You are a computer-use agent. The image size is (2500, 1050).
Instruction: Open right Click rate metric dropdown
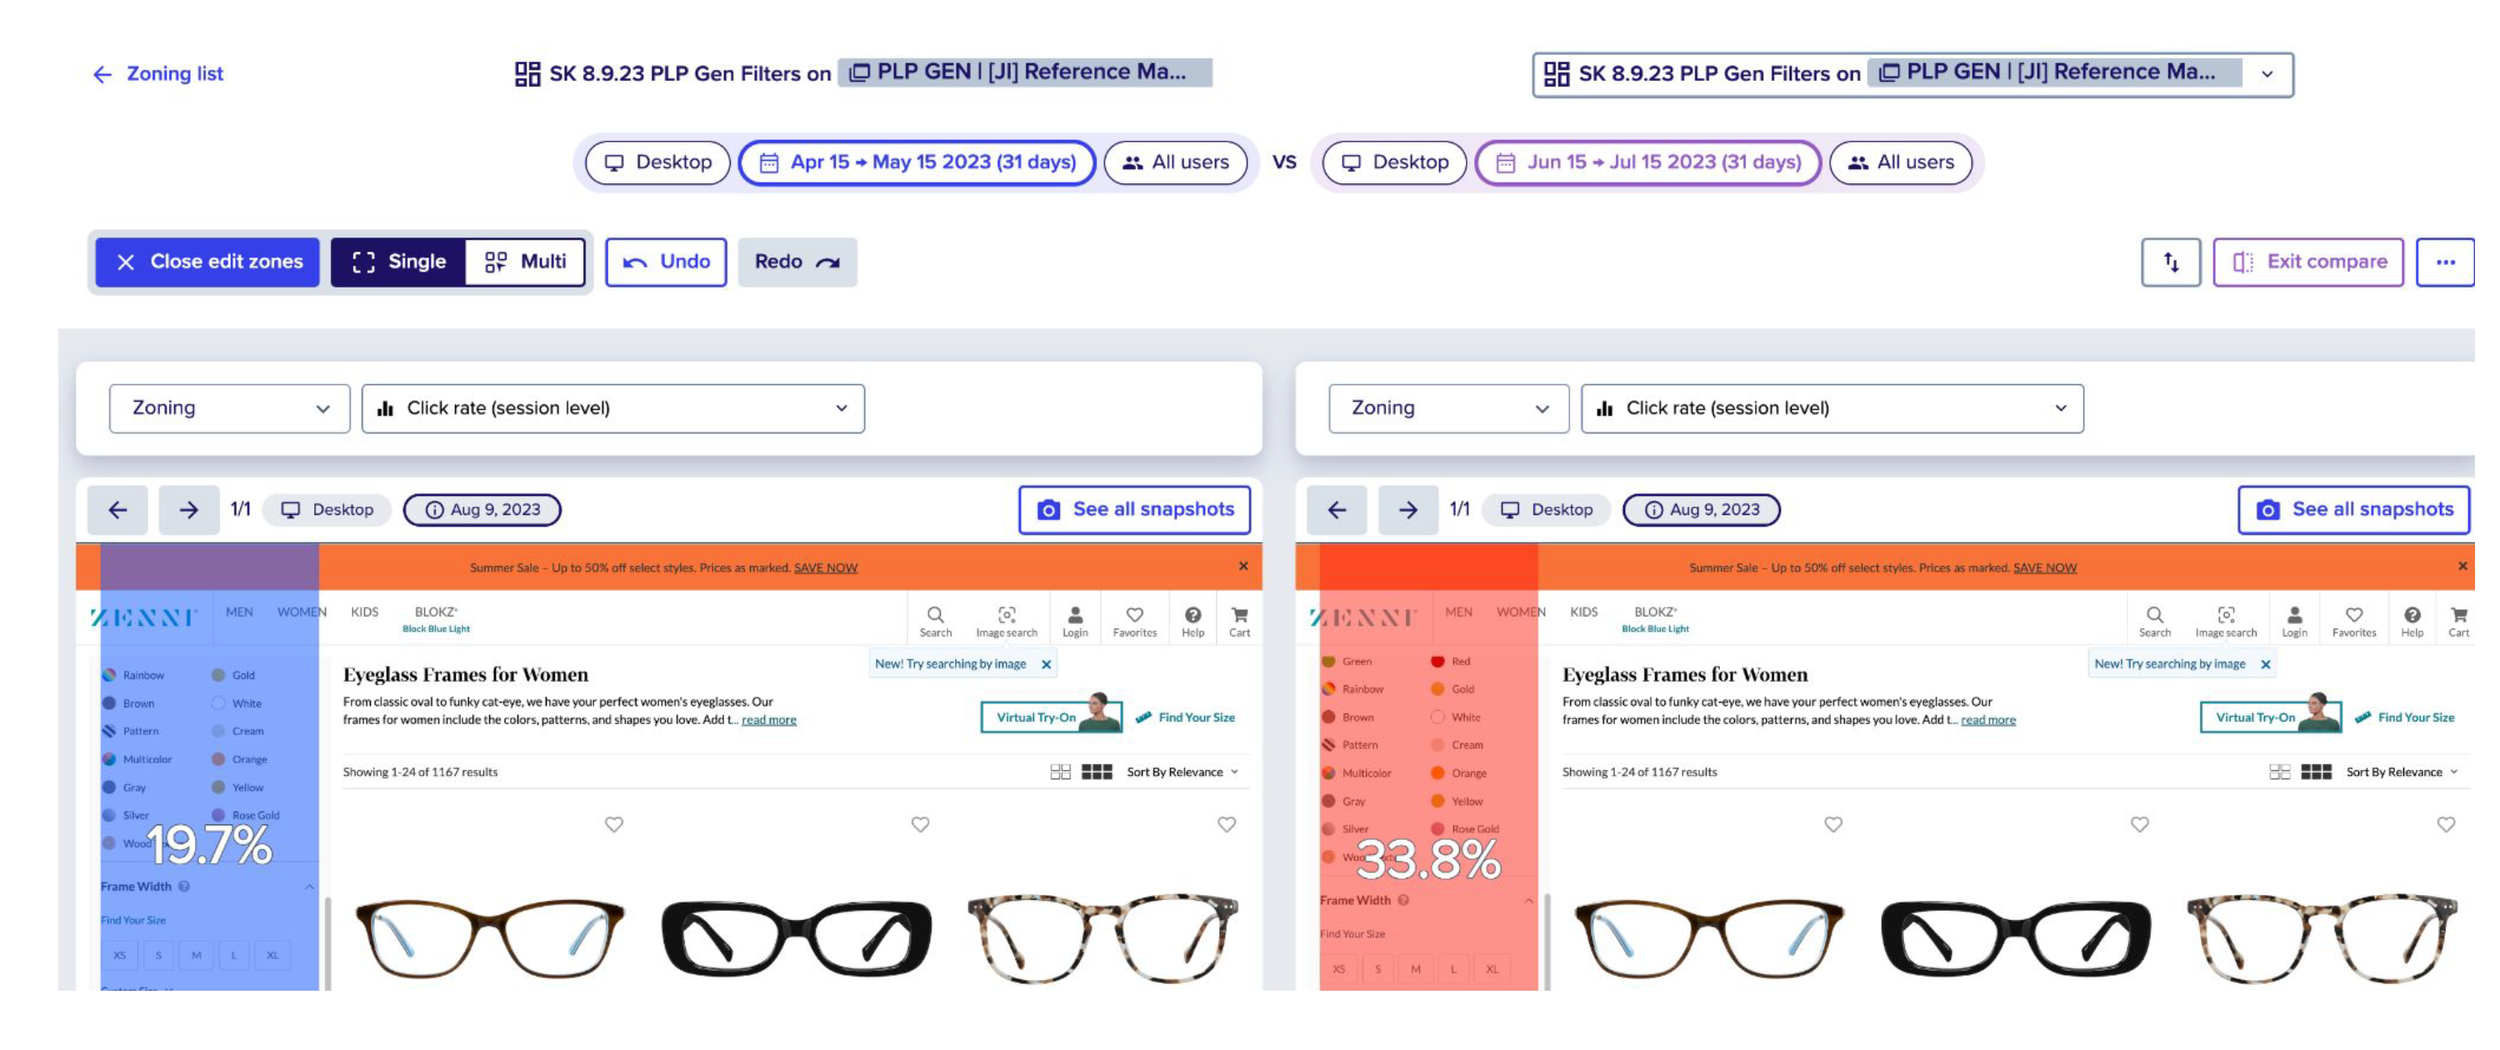tap(1832, 408)
